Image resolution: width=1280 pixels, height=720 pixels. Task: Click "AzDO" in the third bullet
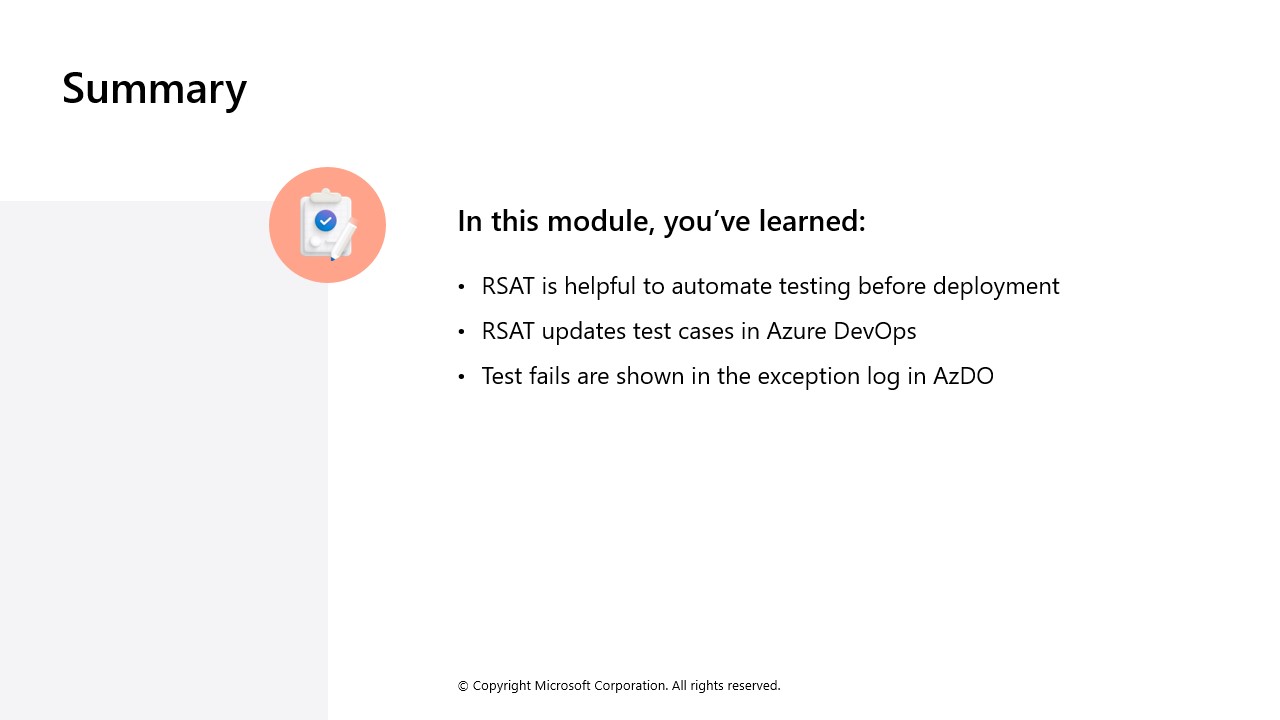pos(963,376)
